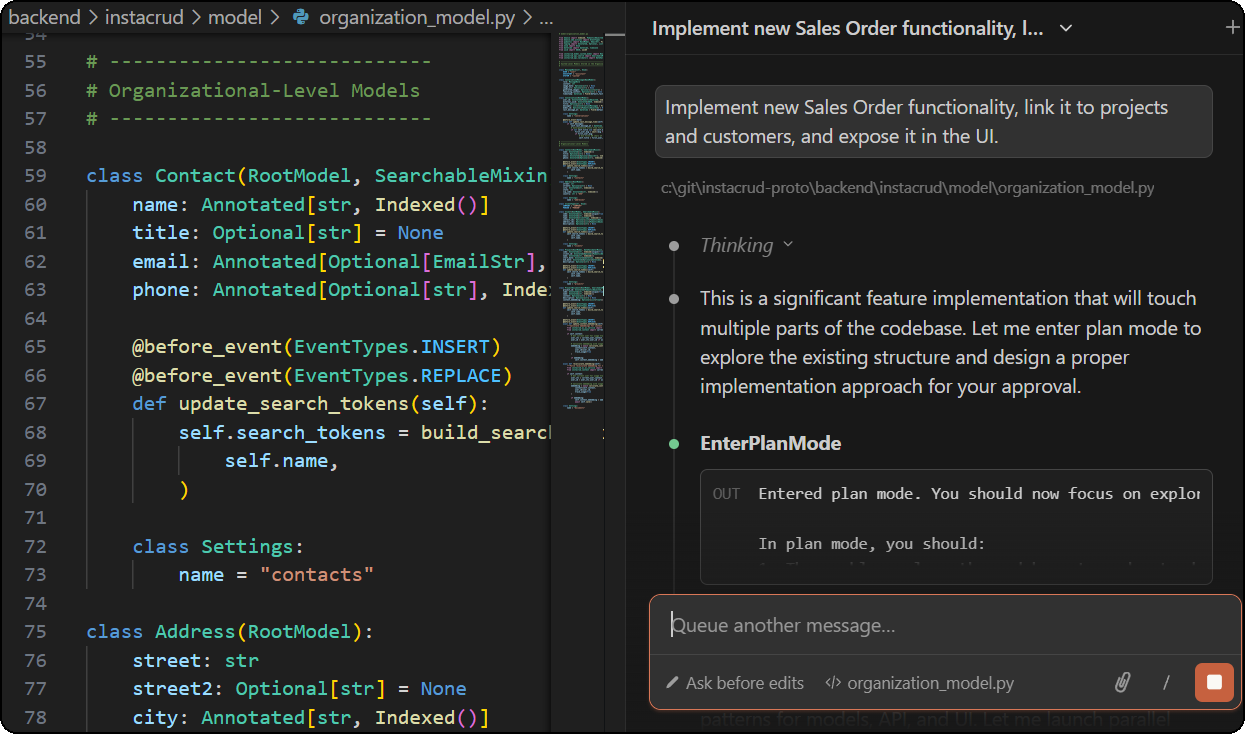Viewport: 1245px width, 734px height.
Task: Expand the EnterPlanMode OUT output block
Action: click(955, 525)
